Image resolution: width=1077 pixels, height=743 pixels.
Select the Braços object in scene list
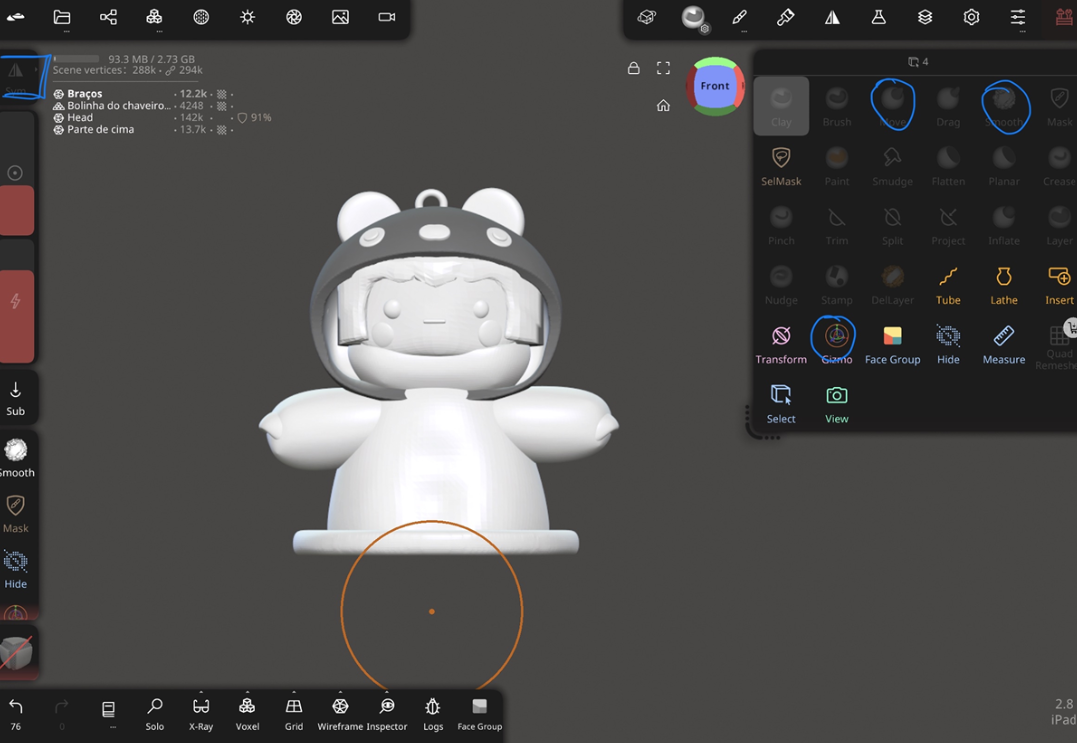(x=84, y=93)
